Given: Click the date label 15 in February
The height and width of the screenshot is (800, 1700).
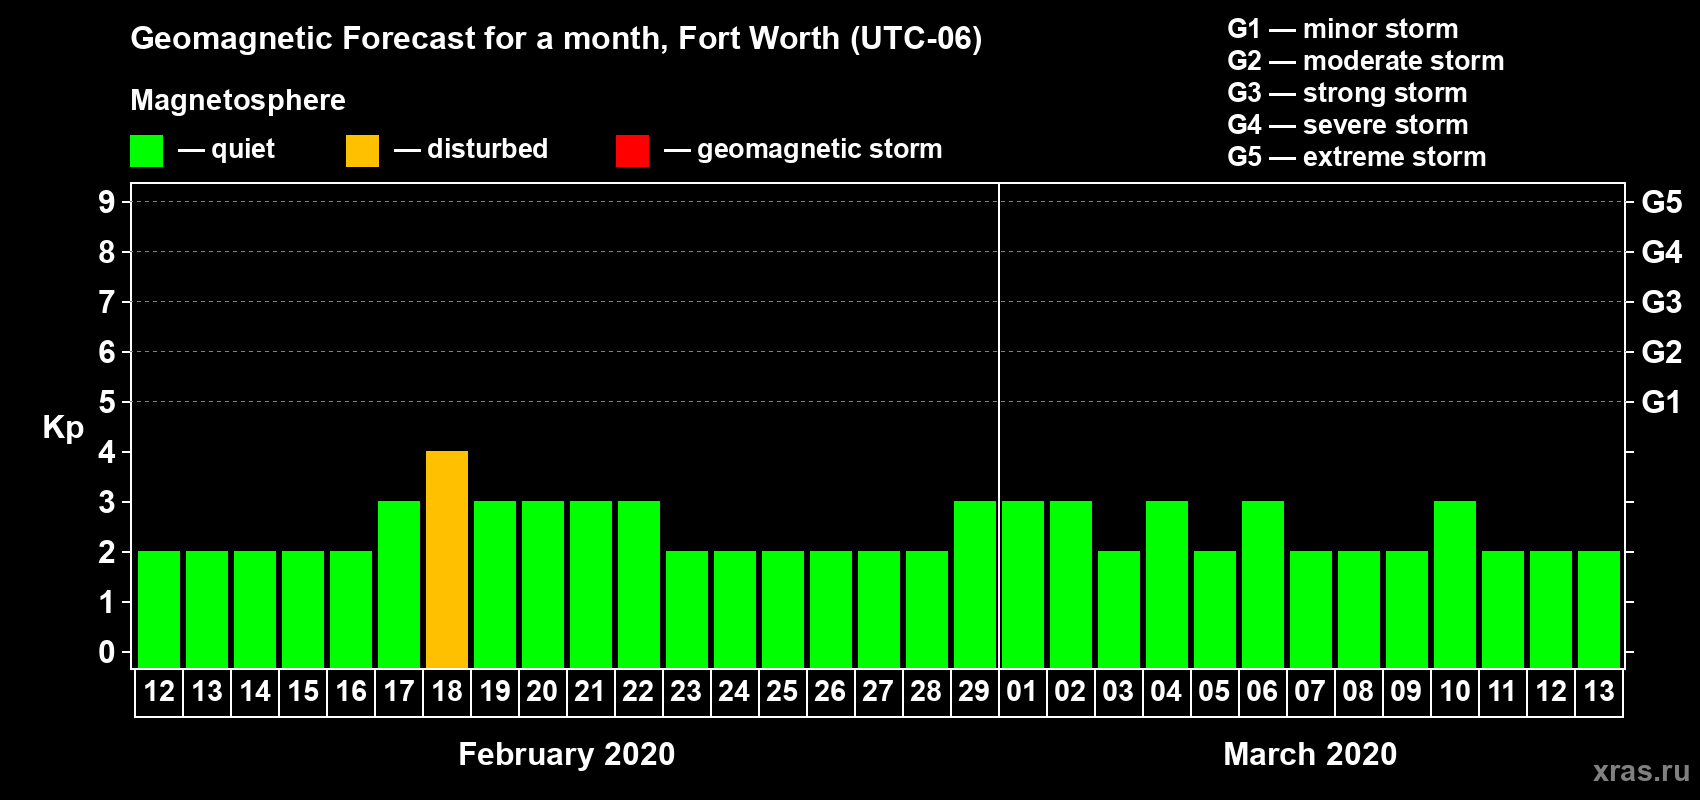Looking at the screenshot, I should [x=303, y=691].
